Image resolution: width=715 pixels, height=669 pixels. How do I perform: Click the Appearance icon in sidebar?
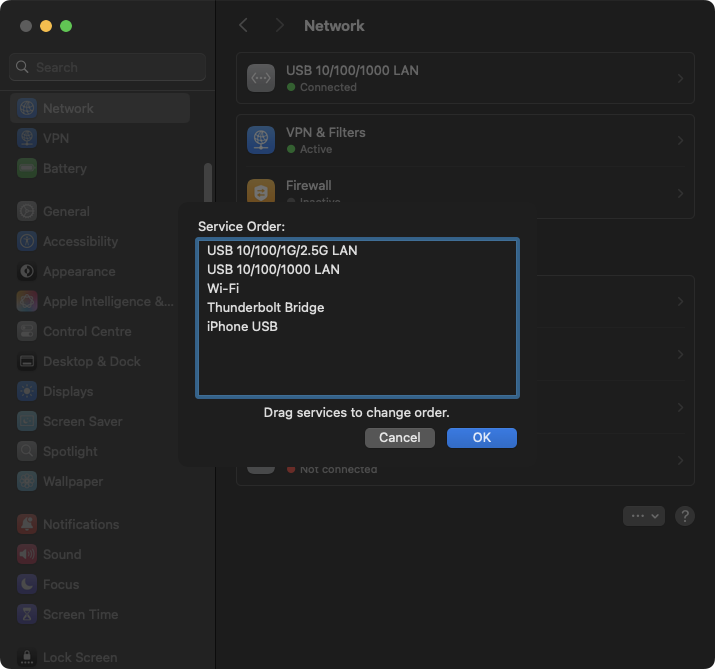point(27,271)
